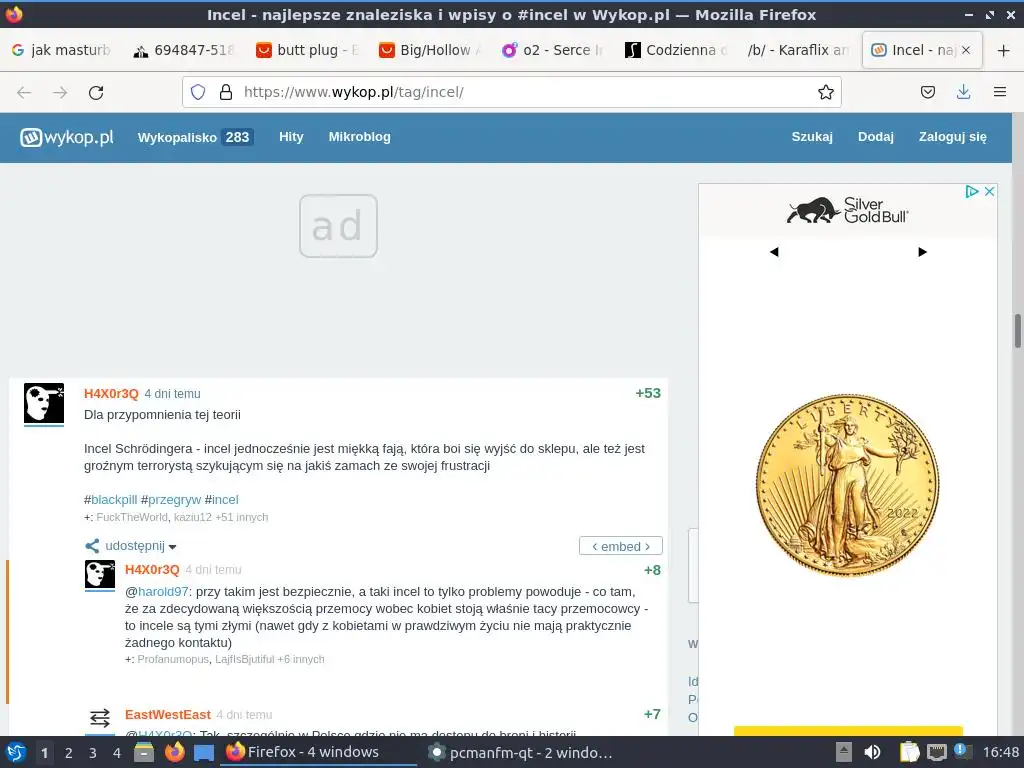Viewport: 1024px width, 768px height.
Task: Open the Firefox hamburger application menu
Action: tap(1000, 92)
